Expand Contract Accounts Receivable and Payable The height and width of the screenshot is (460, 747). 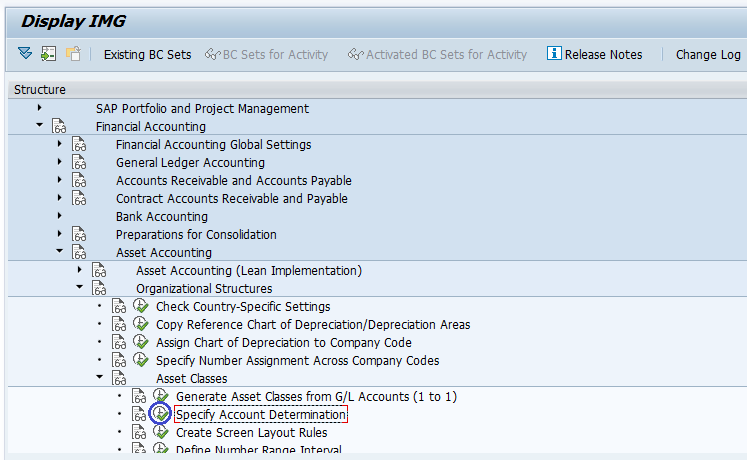pyautogui.click(x=60, y=198)
